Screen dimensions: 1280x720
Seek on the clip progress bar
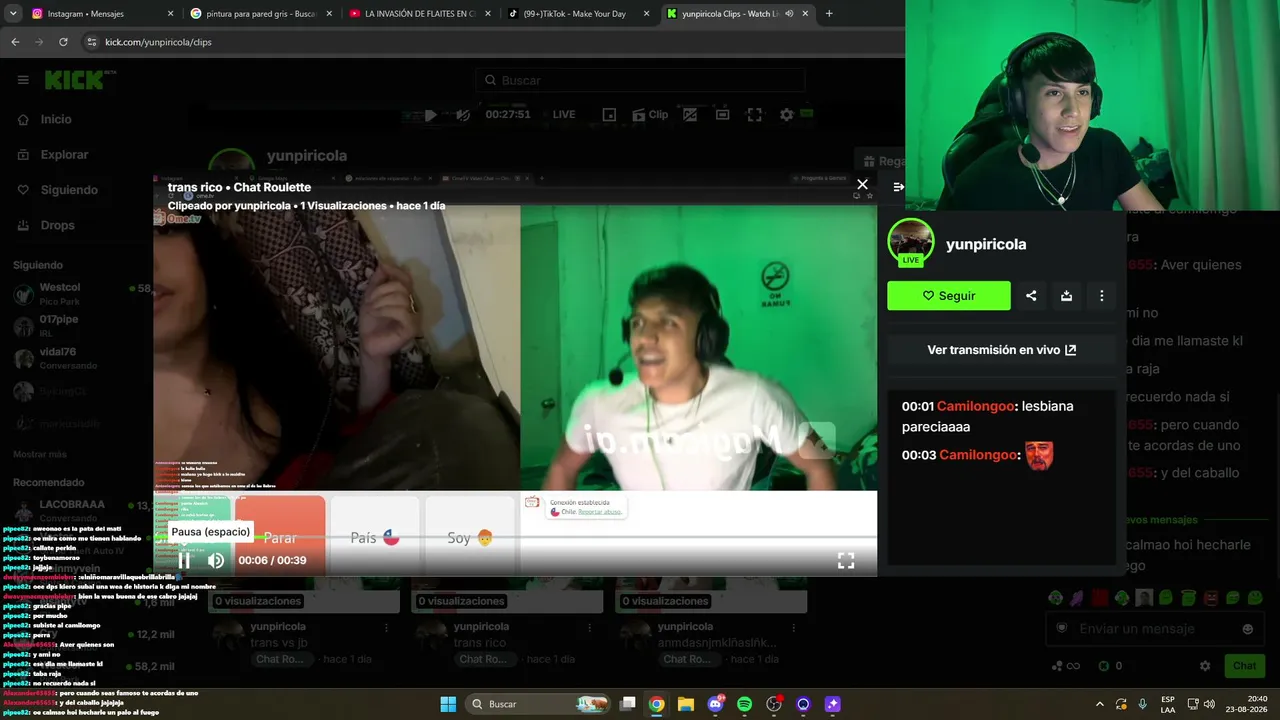(x=515, y=538)
